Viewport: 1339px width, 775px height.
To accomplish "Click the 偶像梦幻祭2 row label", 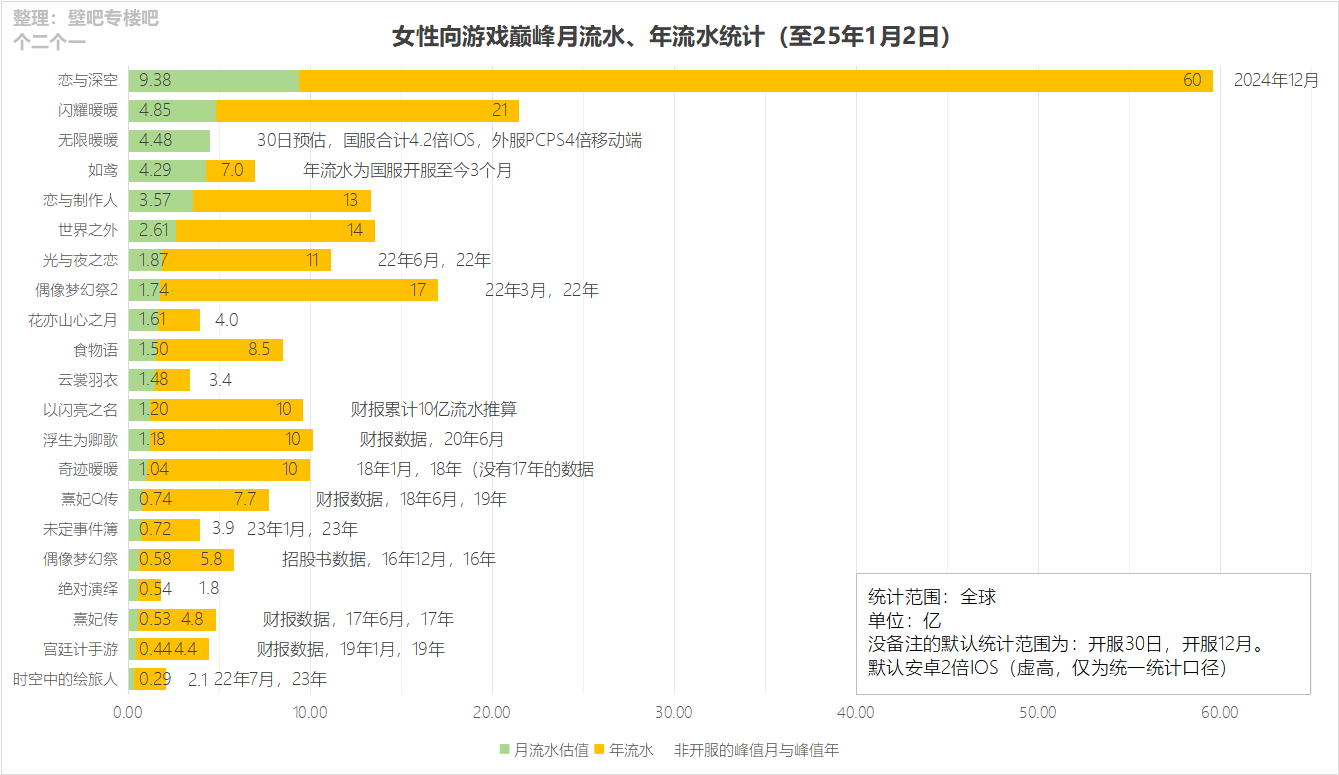I will click(x=77, y=291).
